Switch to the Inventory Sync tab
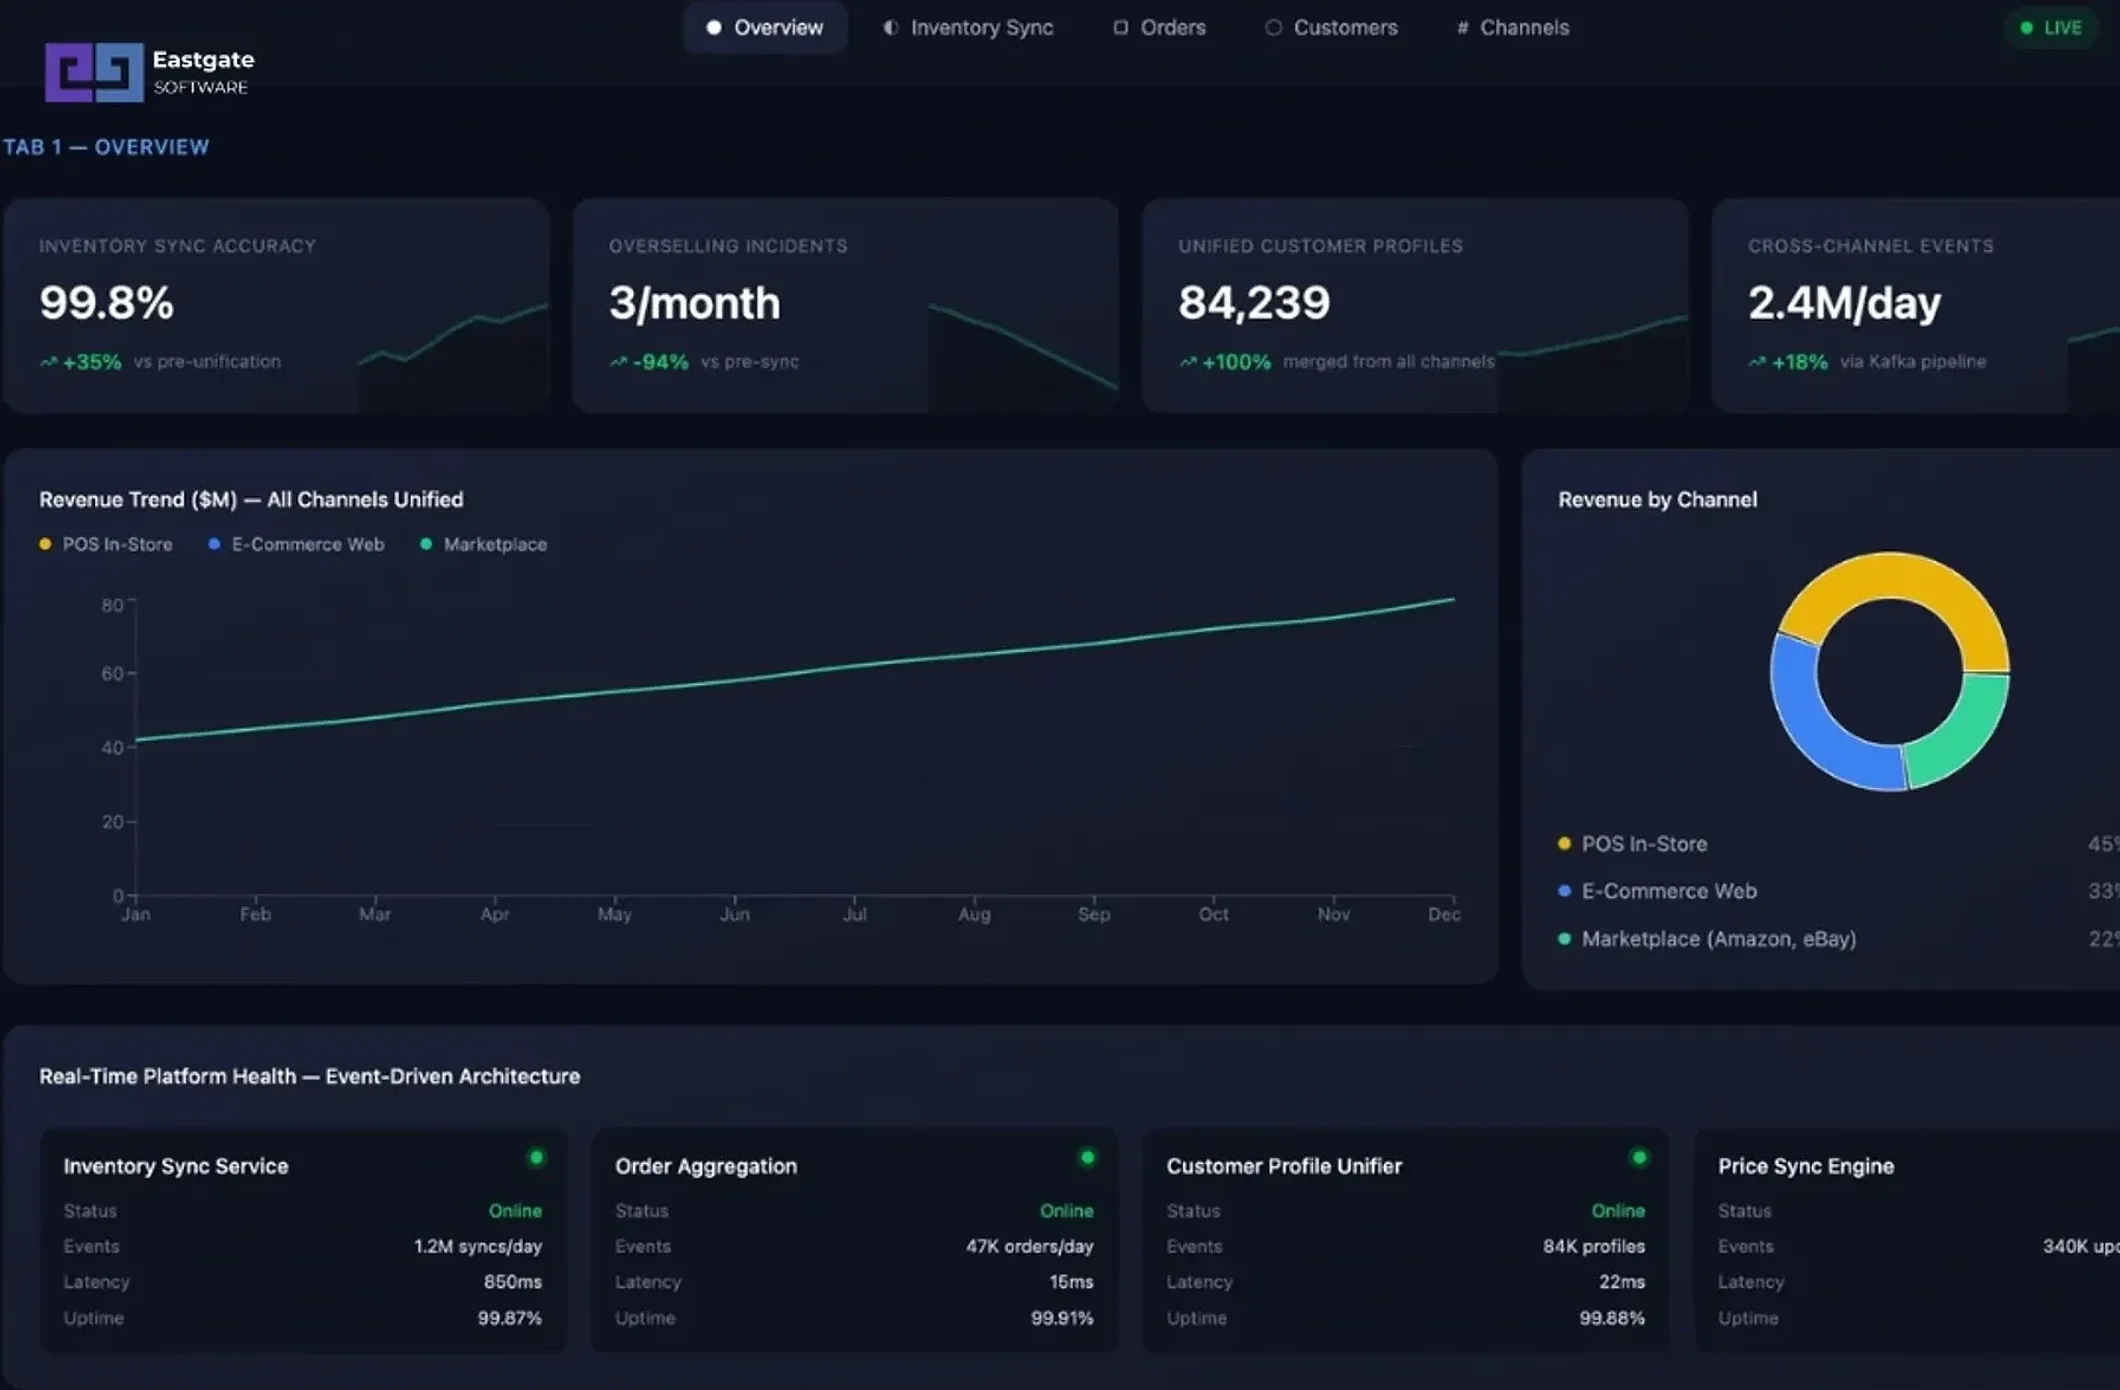2120x1390 pixels. tap(968, 28)
